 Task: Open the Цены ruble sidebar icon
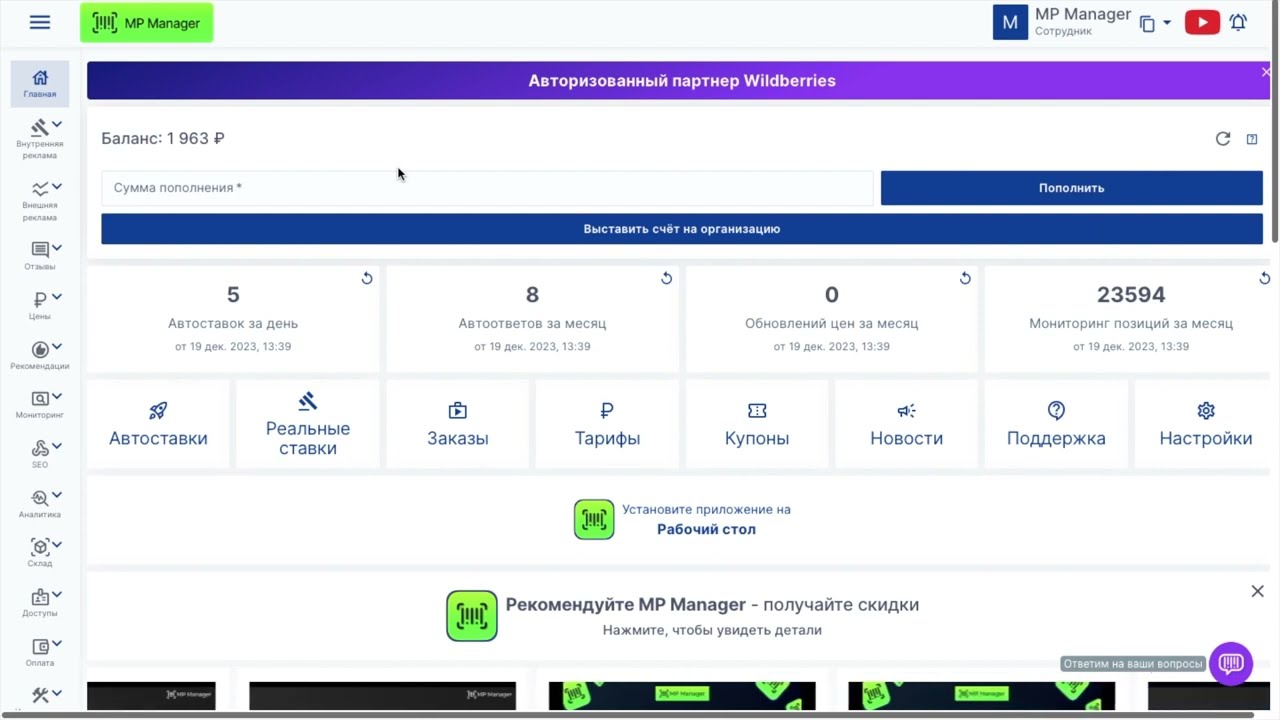point(40,299)
